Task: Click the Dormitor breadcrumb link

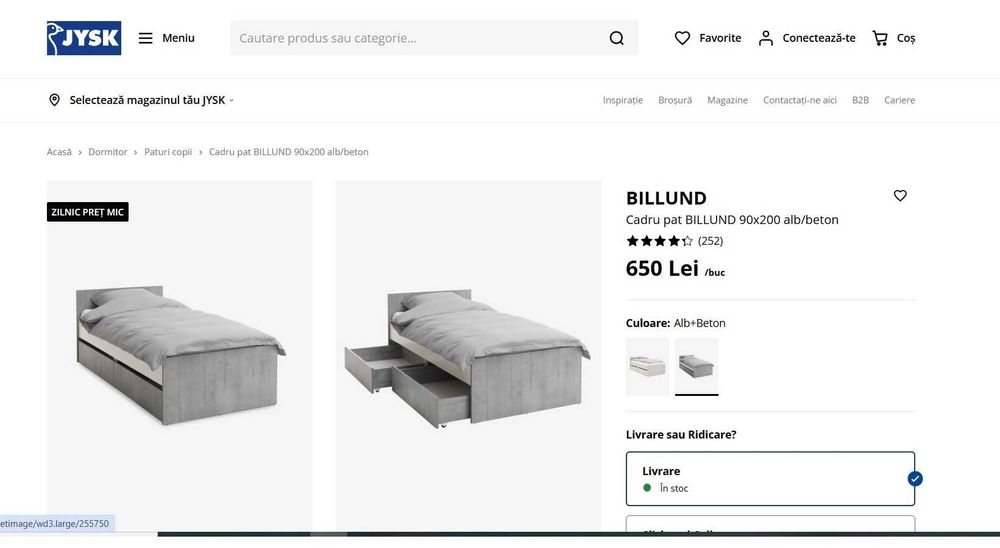Action: (x=108, y=152)
